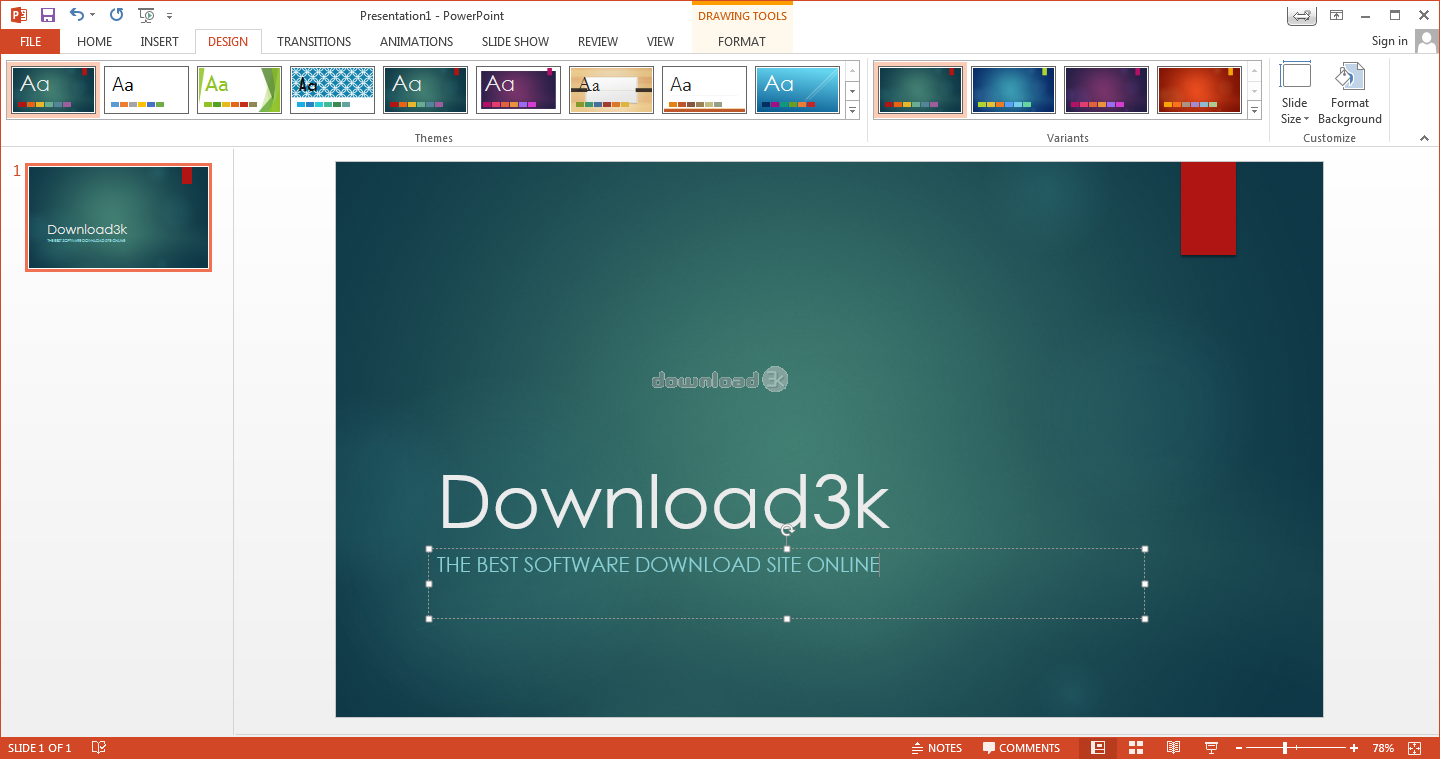Open Ribbon Display Options
1440x759 pixels.
pyautogui.click(x=1336, y=15)
